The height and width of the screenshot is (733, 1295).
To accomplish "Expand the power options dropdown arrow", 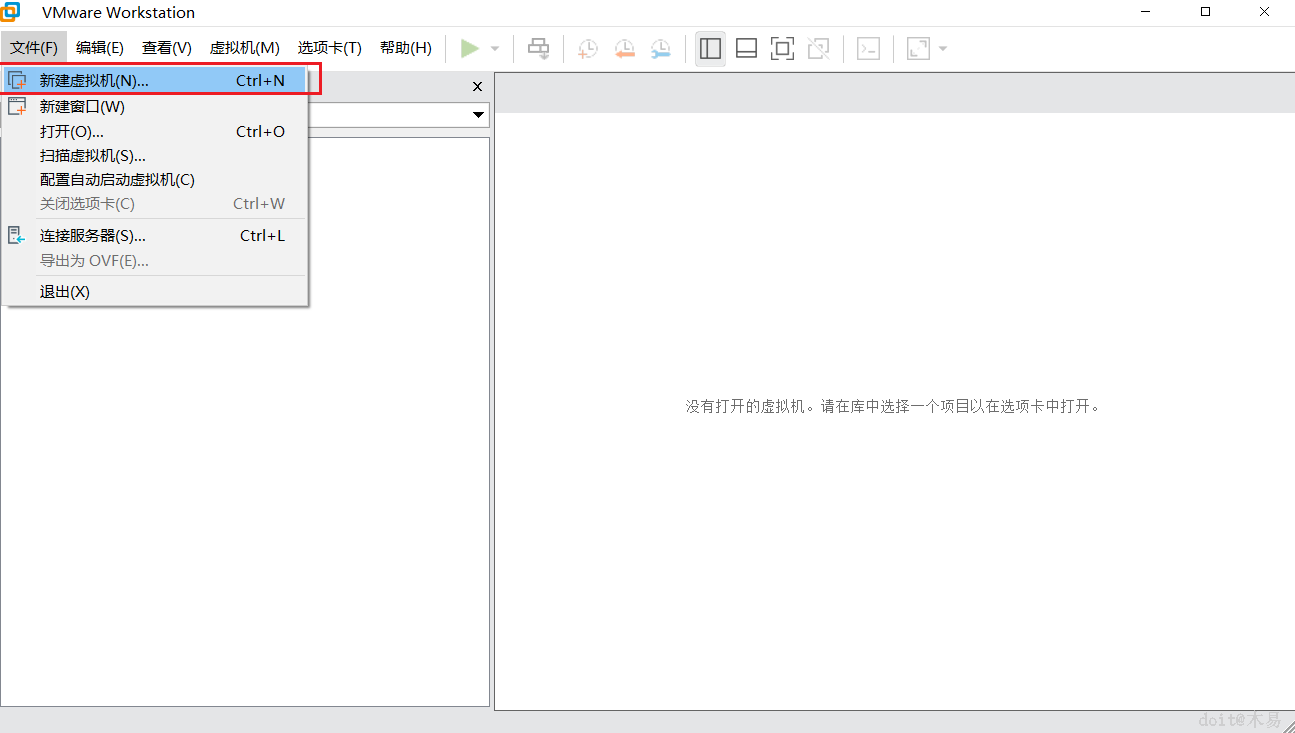I will (x=495, y=49).
